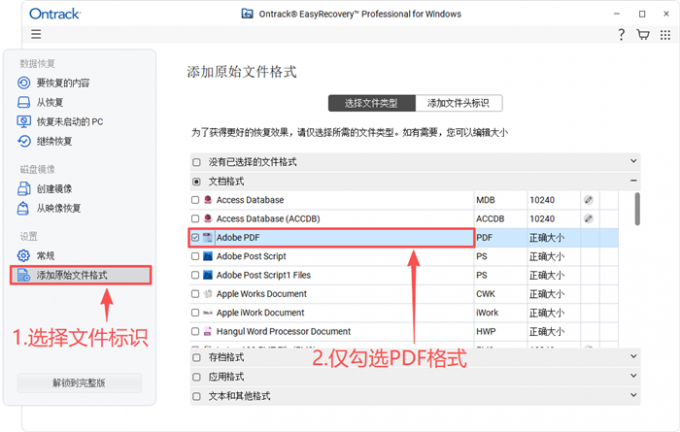Collapse the 文档格式 section
This screenshot has height=432, width=680.
633,180
